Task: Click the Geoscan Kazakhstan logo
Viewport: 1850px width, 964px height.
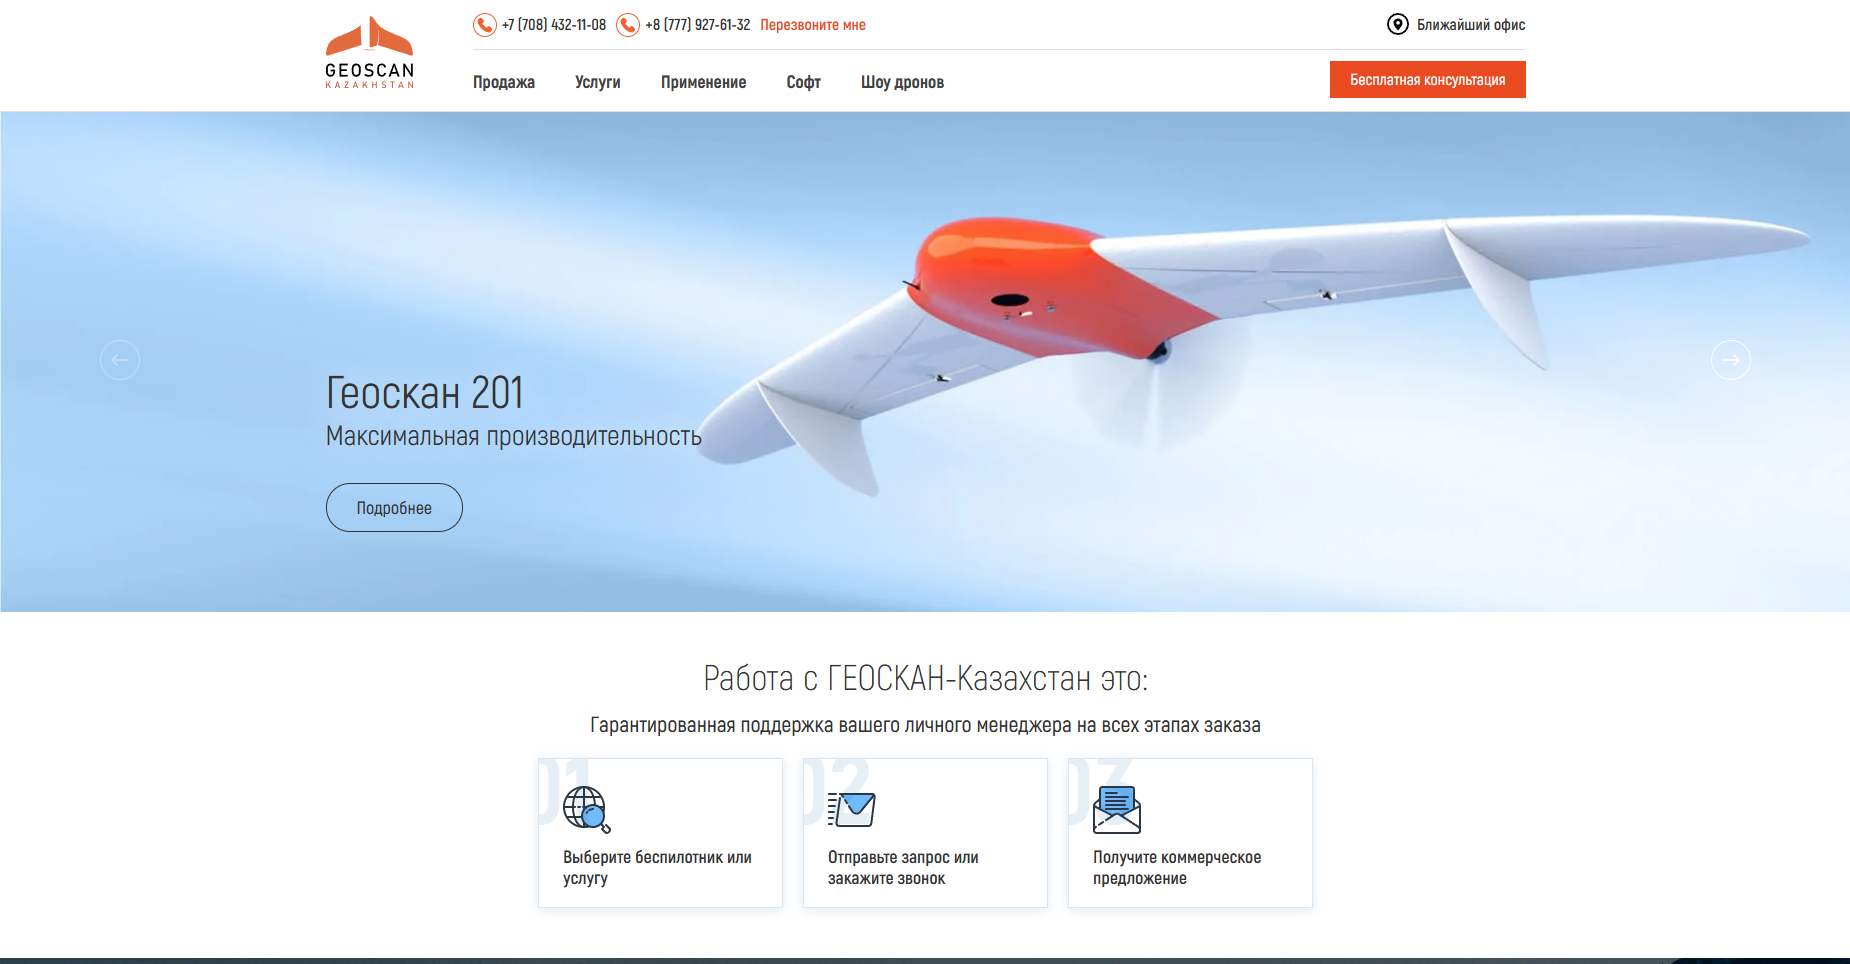Action: 369,53
